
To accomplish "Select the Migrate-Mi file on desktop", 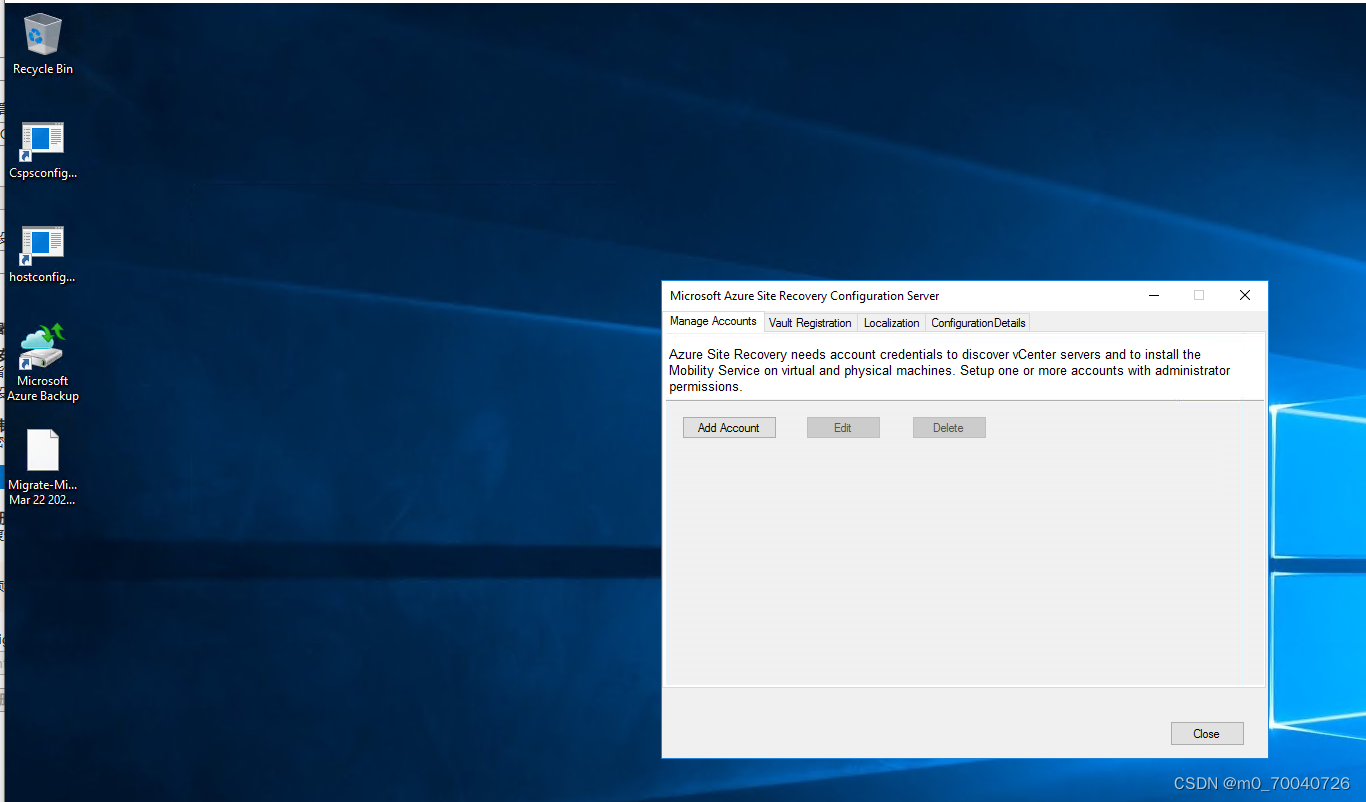I will coord(42,467).
